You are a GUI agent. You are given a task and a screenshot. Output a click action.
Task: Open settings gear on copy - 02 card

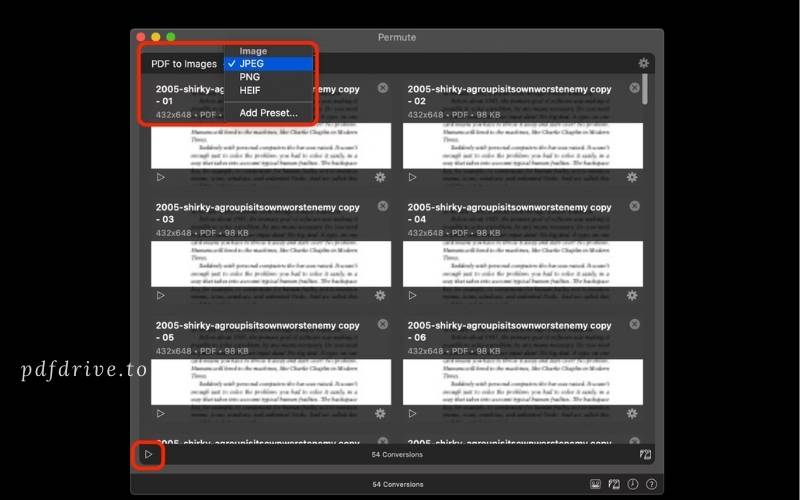click(632, 177)
